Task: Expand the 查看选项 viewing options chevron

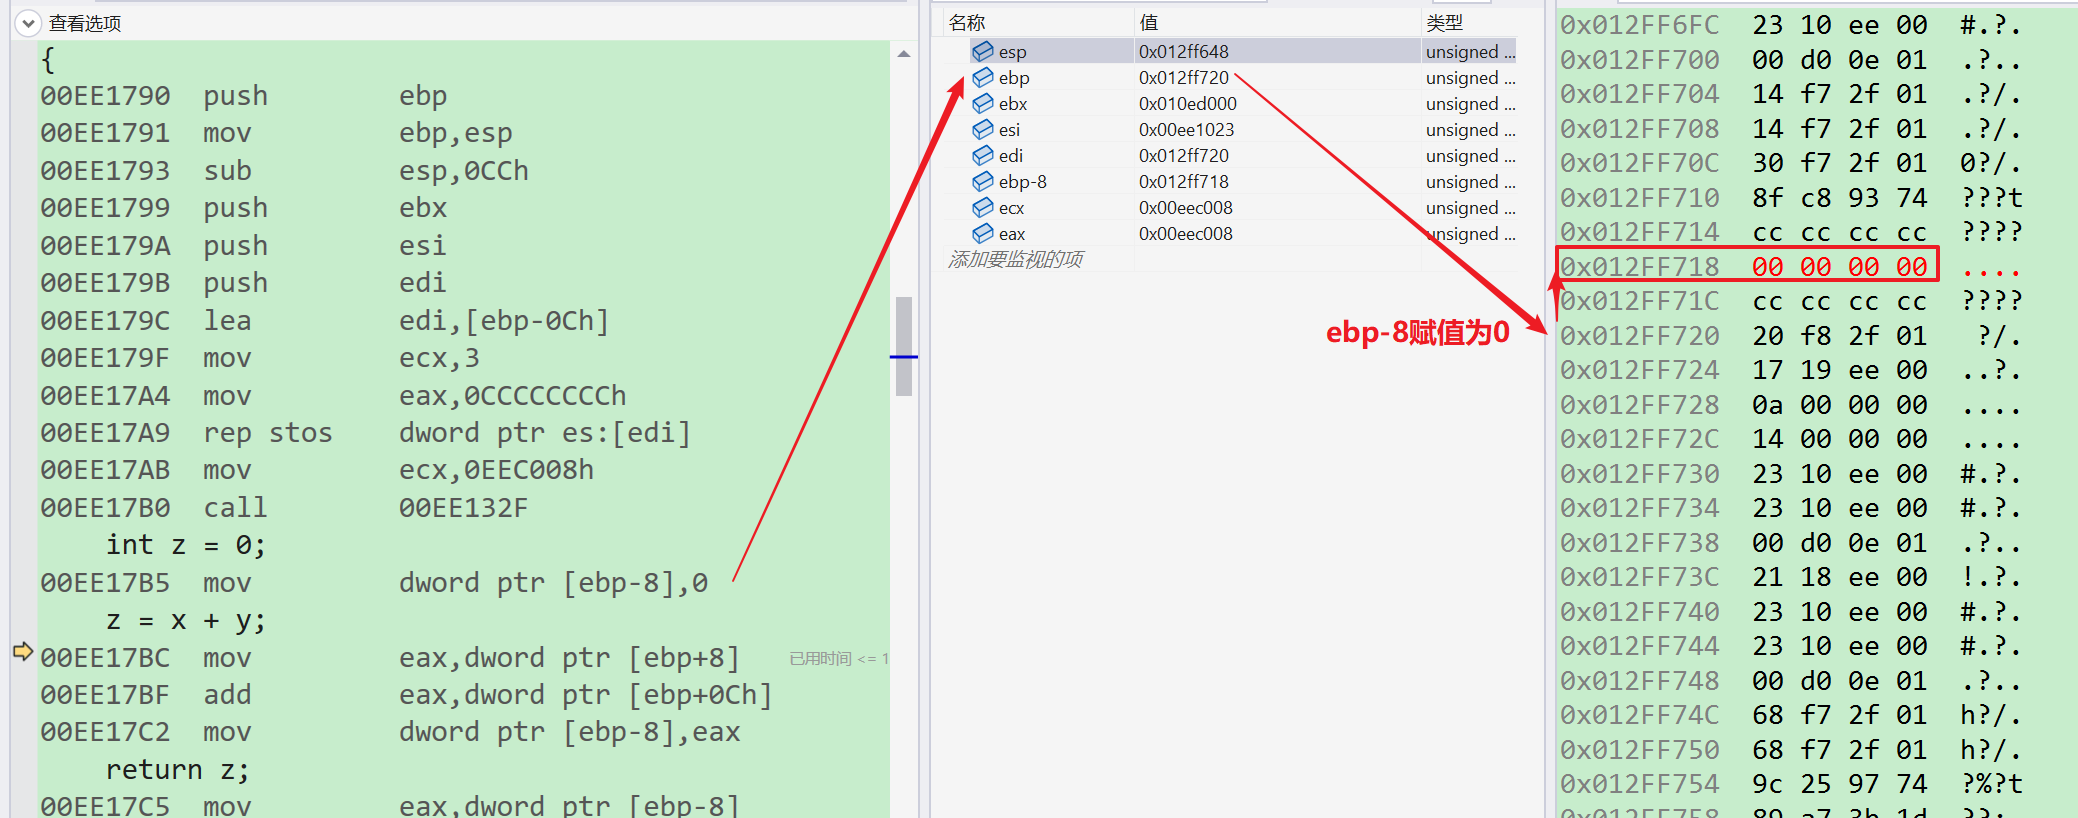Action: (x=28, y=22)
